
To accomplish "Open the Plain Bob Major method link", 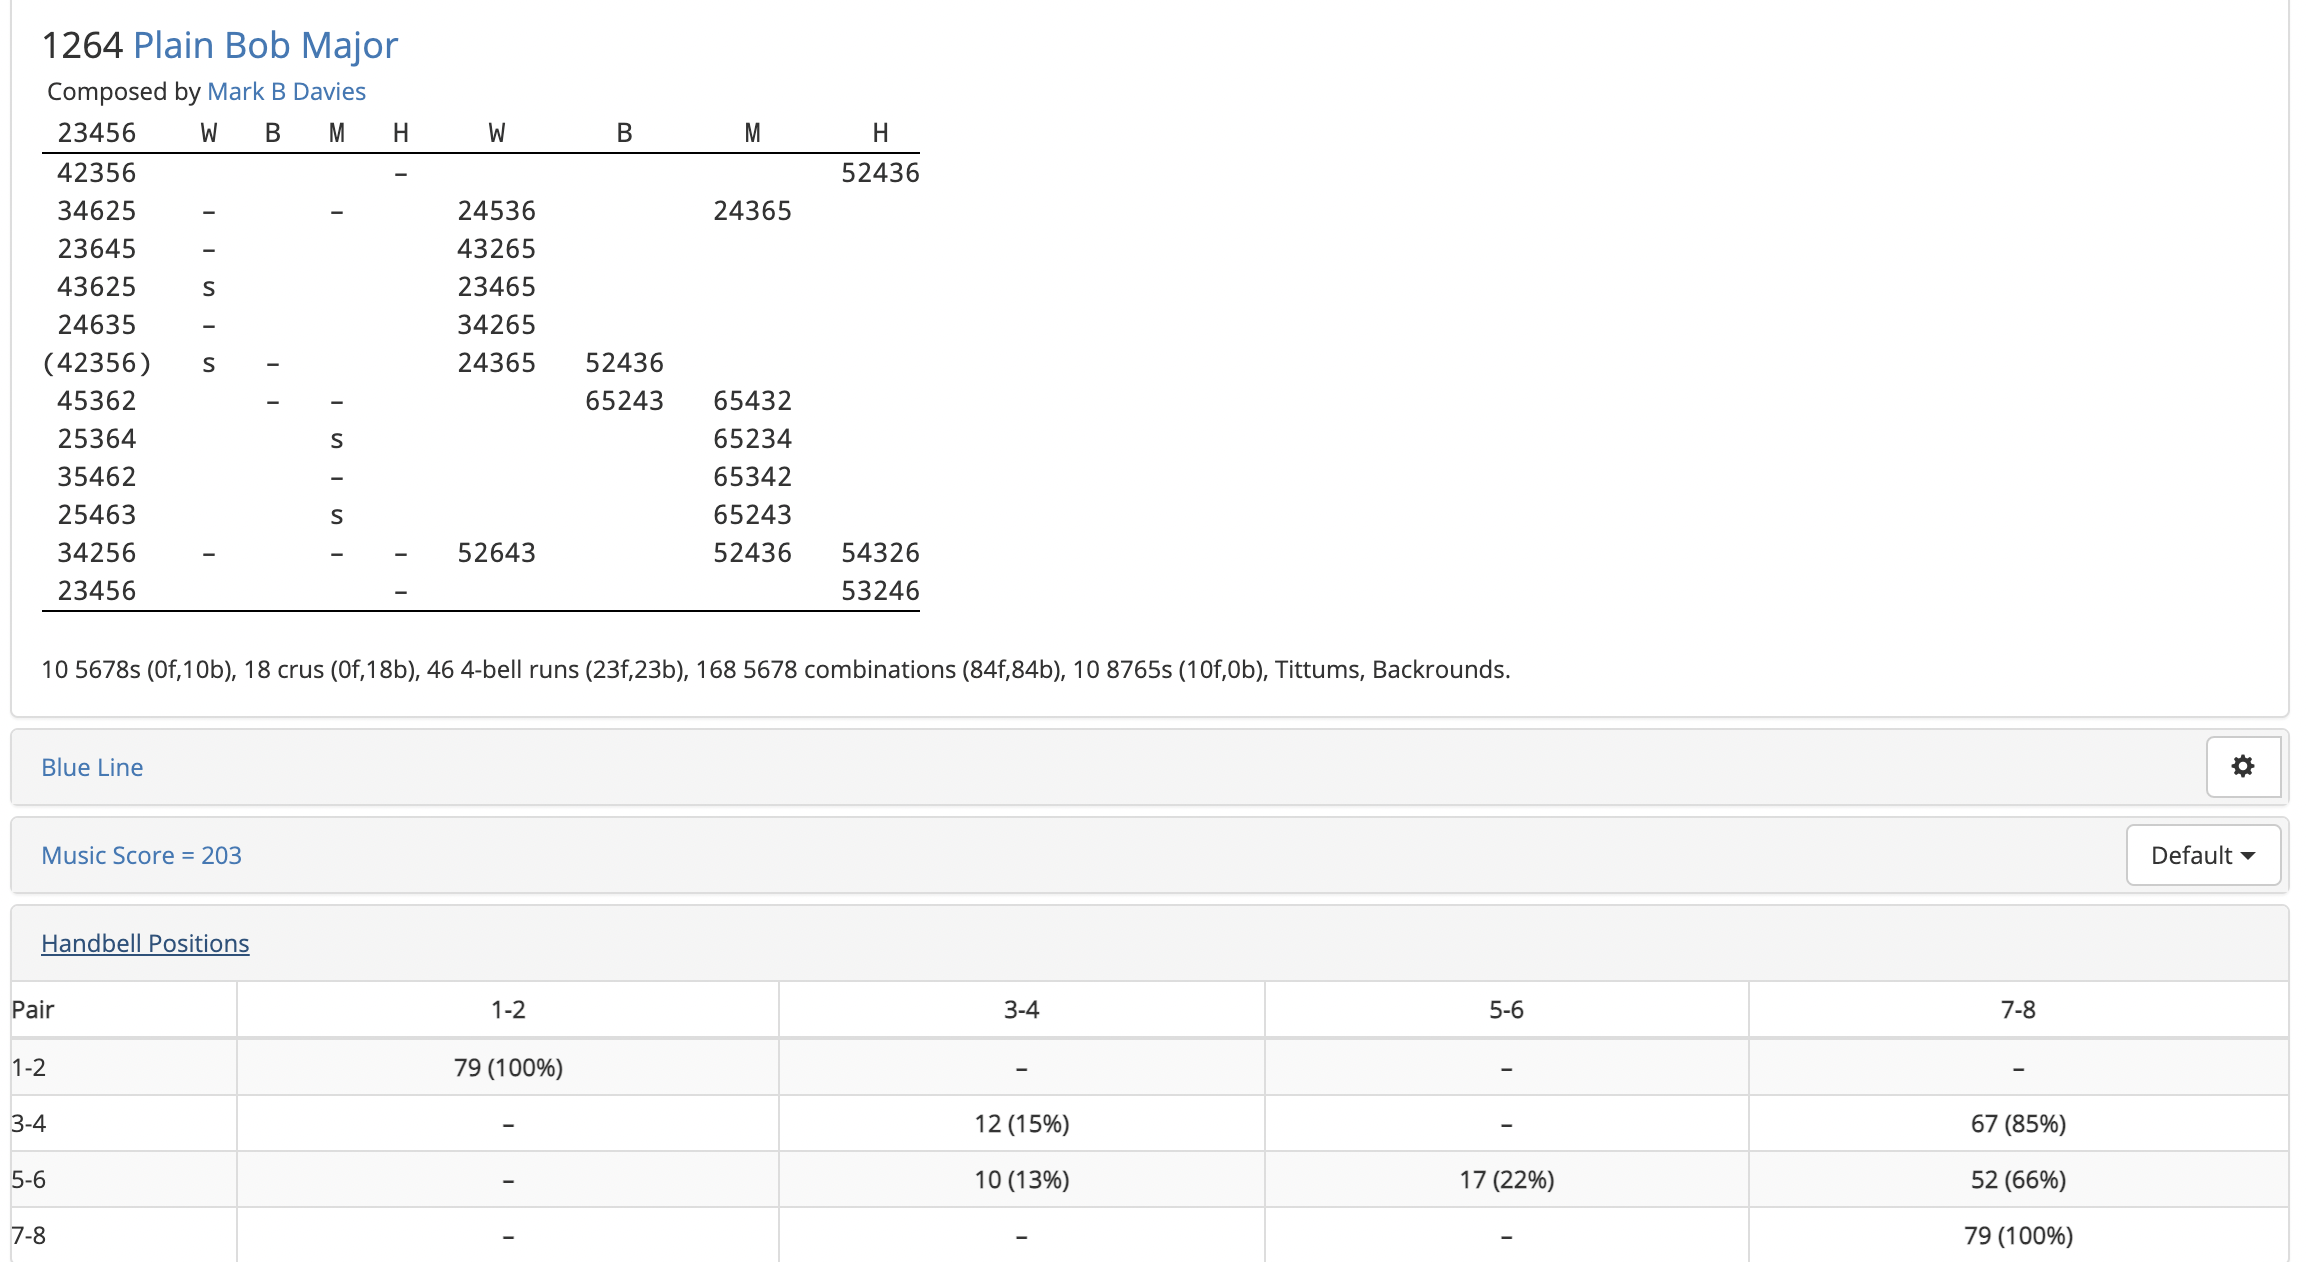I will pos(265,45).
